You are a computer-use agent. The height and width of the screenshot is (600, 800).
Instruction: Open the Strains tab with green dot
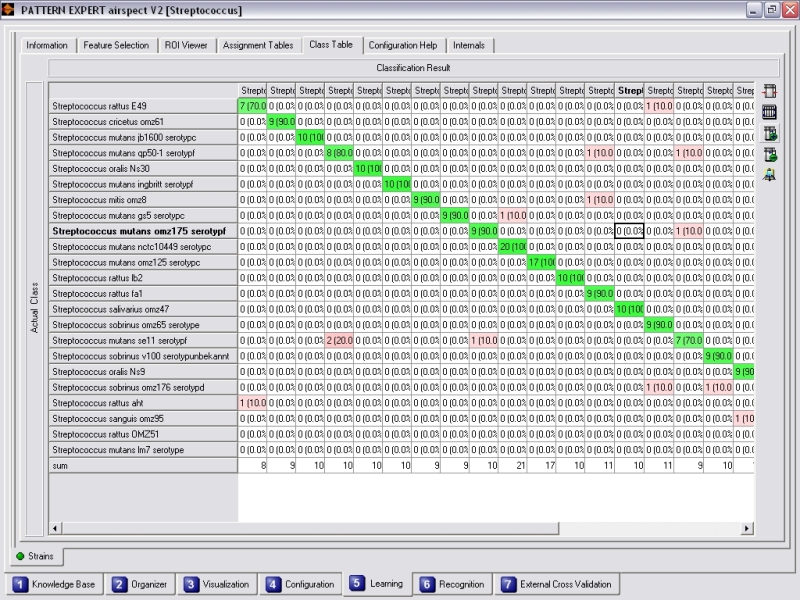pos(34,555)
